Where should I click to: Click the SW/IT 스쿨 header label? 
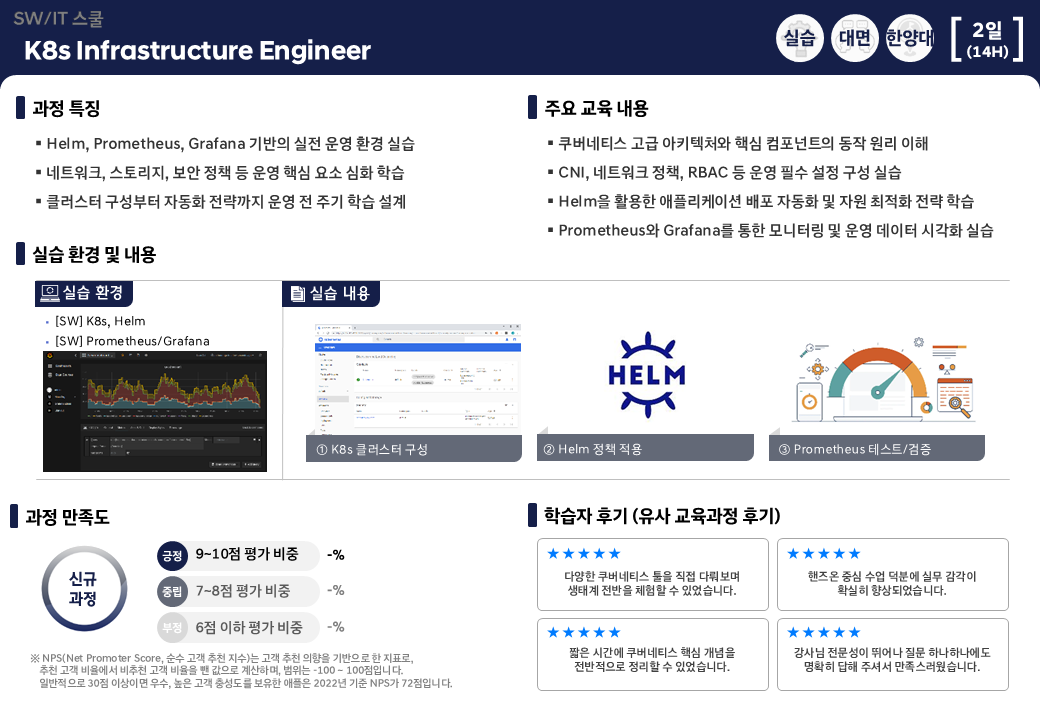(x=58, y=19)
